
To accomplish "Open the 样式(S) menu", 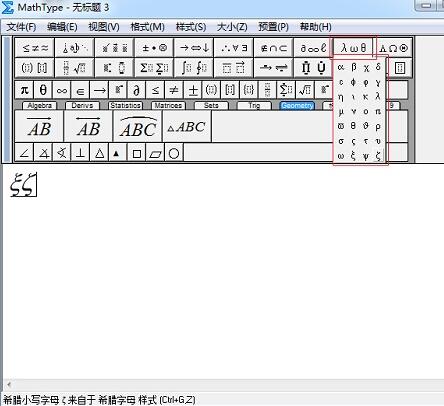I will click(x=191, y=27).
